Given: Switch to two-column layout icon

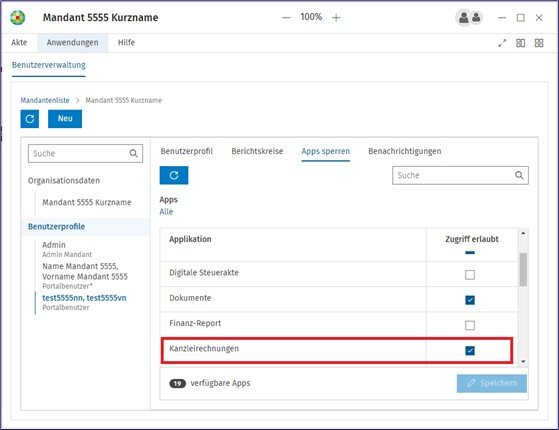Looking at the screenshot, I should (520, 43).
